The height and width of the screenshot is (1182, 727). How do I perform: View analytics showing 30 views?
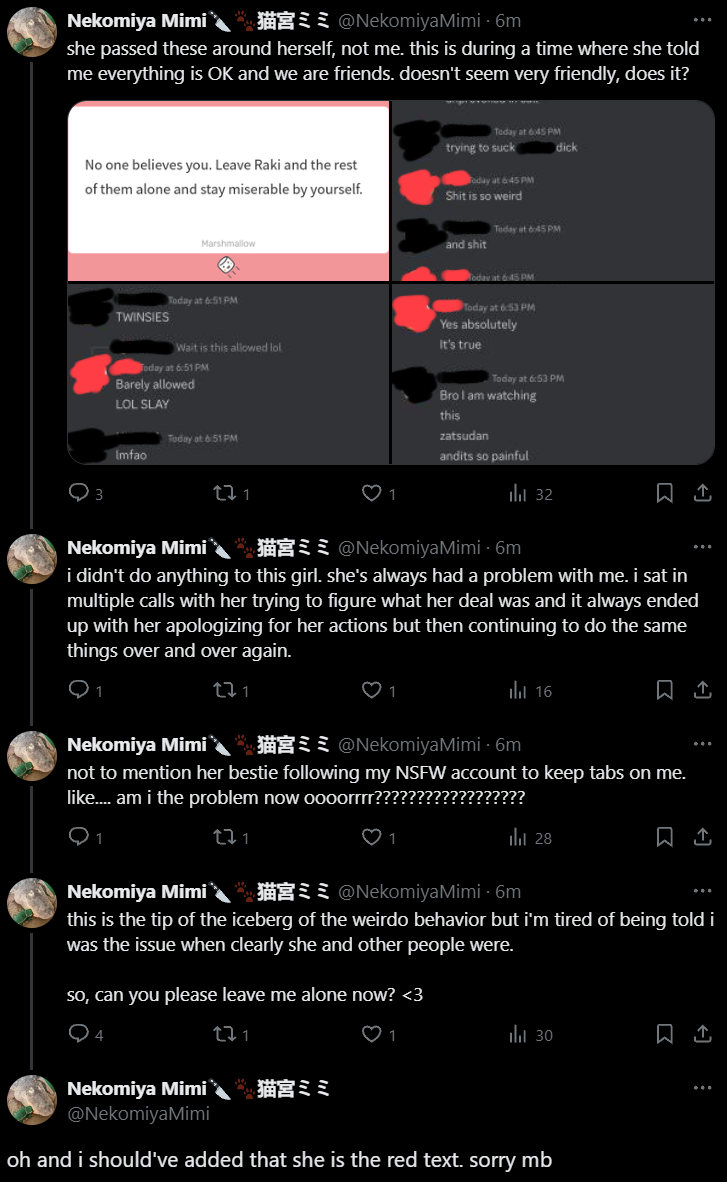530,1034
